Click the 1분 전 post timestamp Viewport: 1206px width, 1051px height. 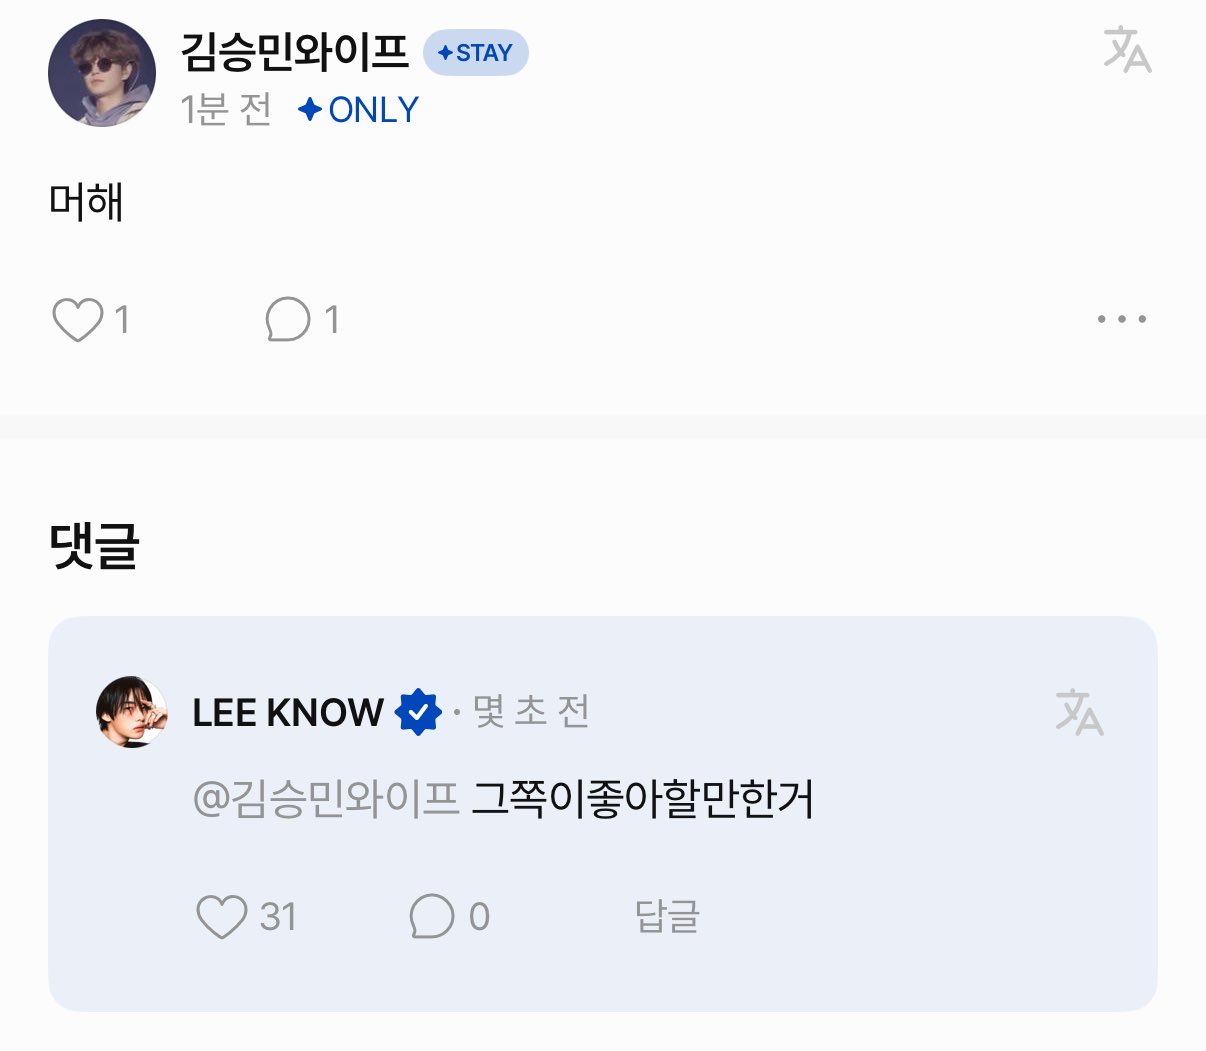226,110
